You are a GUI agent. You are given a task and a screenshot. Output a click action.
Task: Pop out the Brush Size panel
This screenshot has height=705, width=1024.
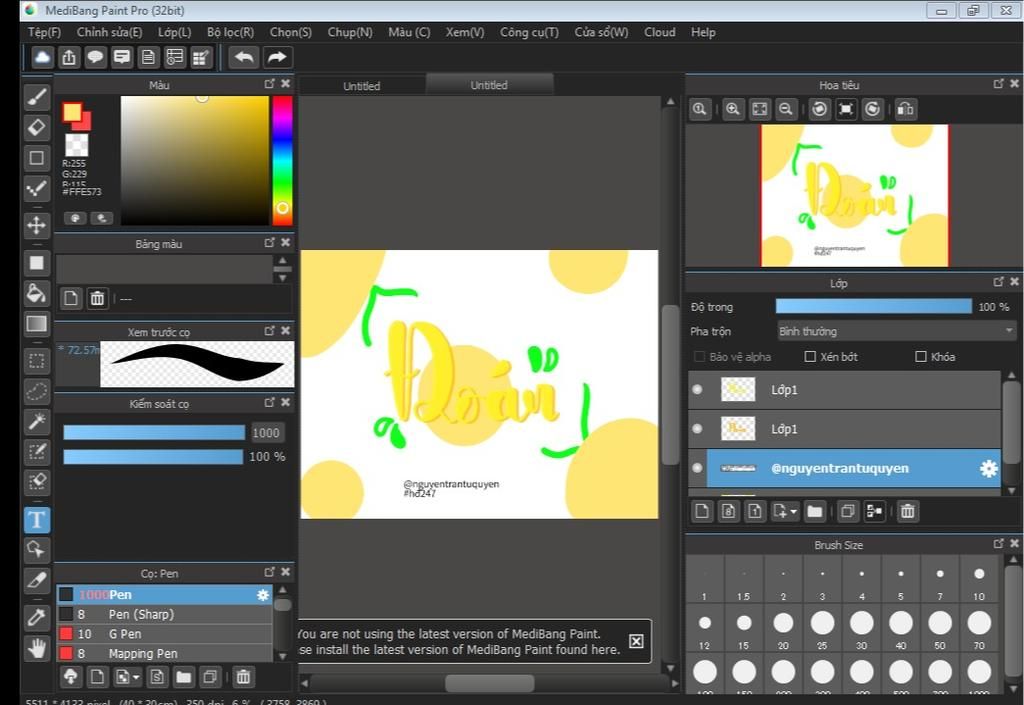click(x=999, y=543)
